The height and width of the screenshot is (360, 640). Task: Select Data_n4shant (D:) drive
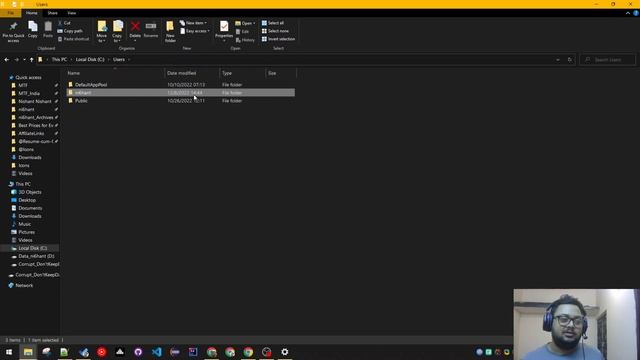(x=36, y=256)
